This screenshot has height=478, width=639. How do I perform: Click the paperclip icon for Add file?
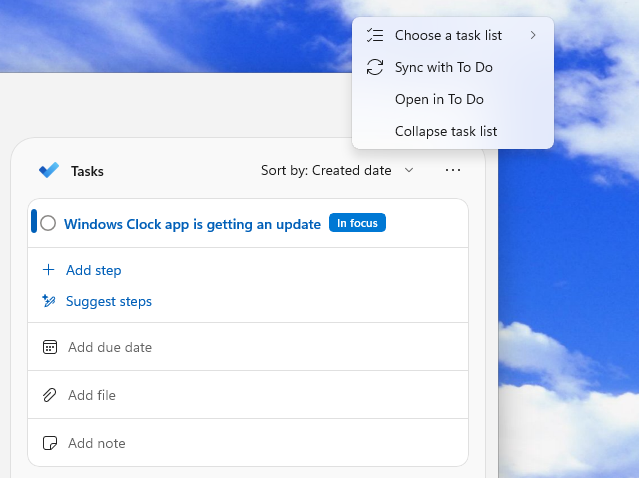(x=50, y=395)
